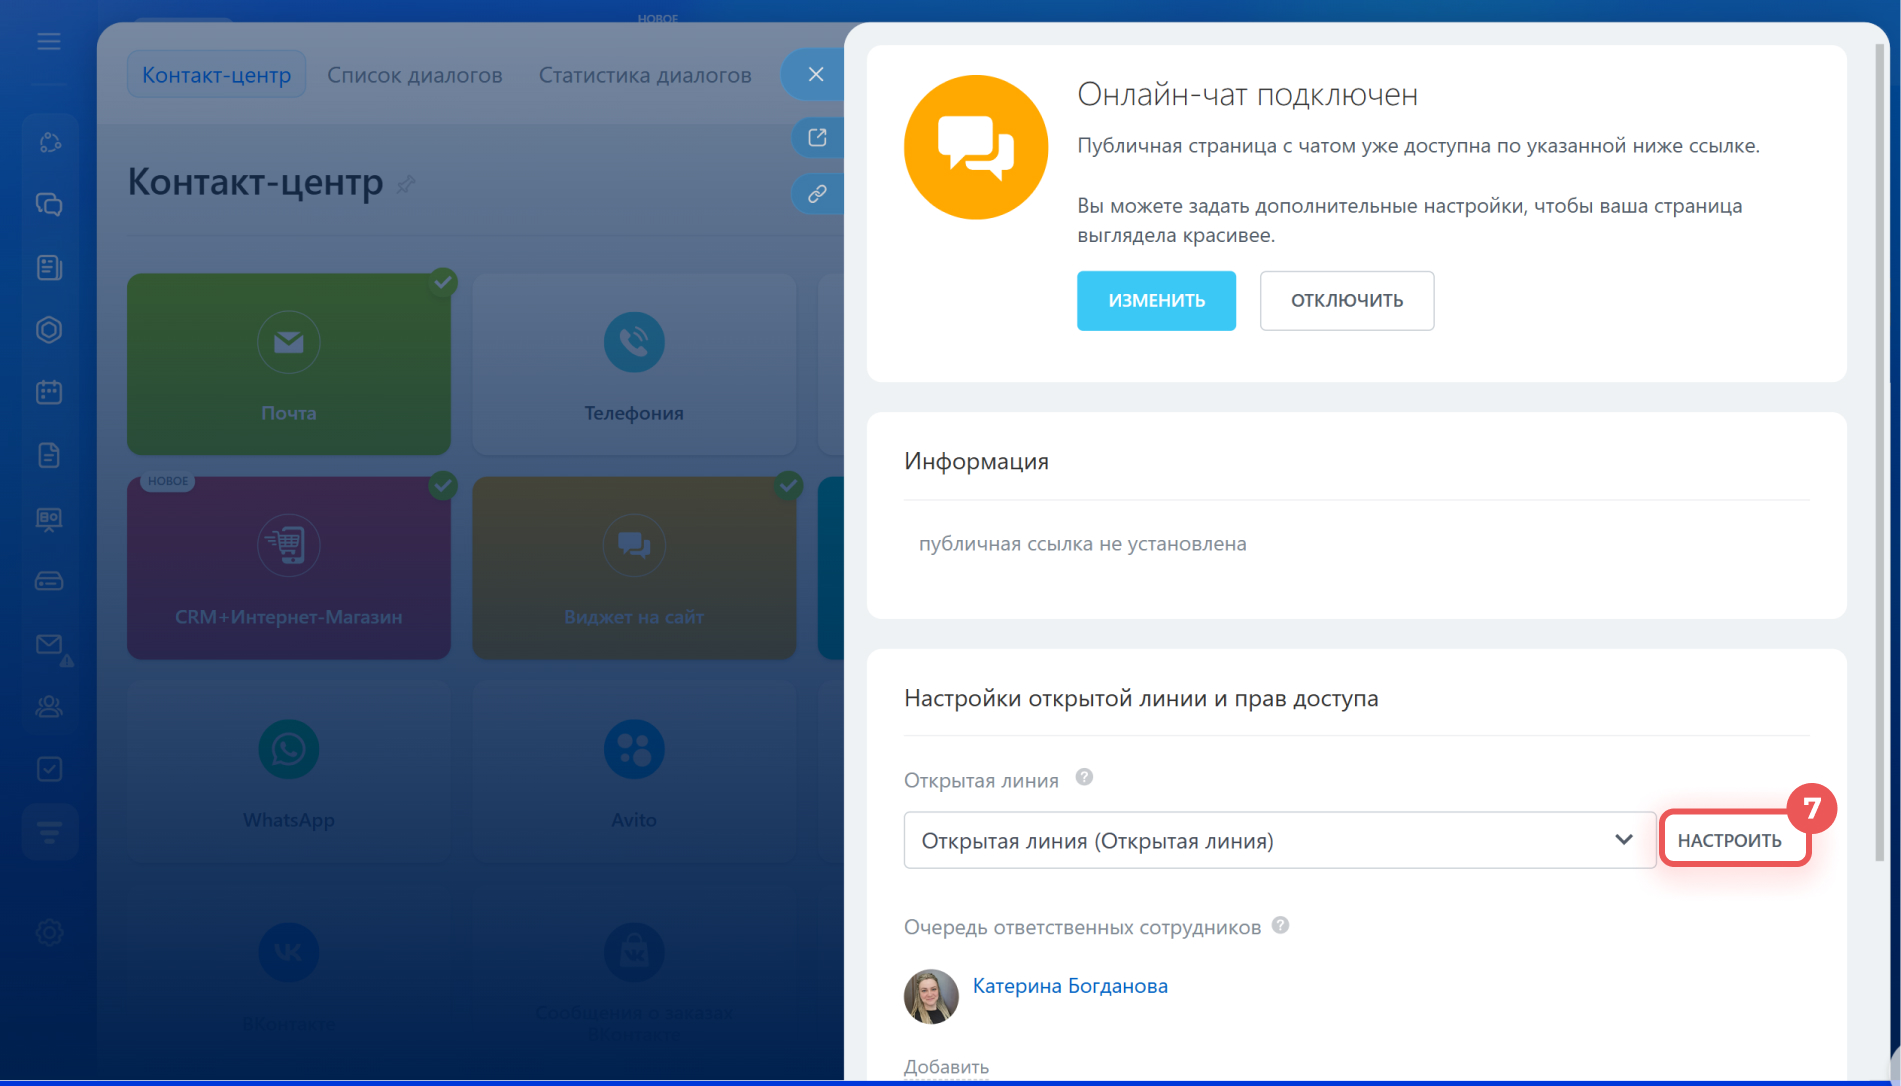Click the green checkmark on the Почта tile
Image resolution: width=1901 pixels, height=1086 pixels.
point(442,282)
